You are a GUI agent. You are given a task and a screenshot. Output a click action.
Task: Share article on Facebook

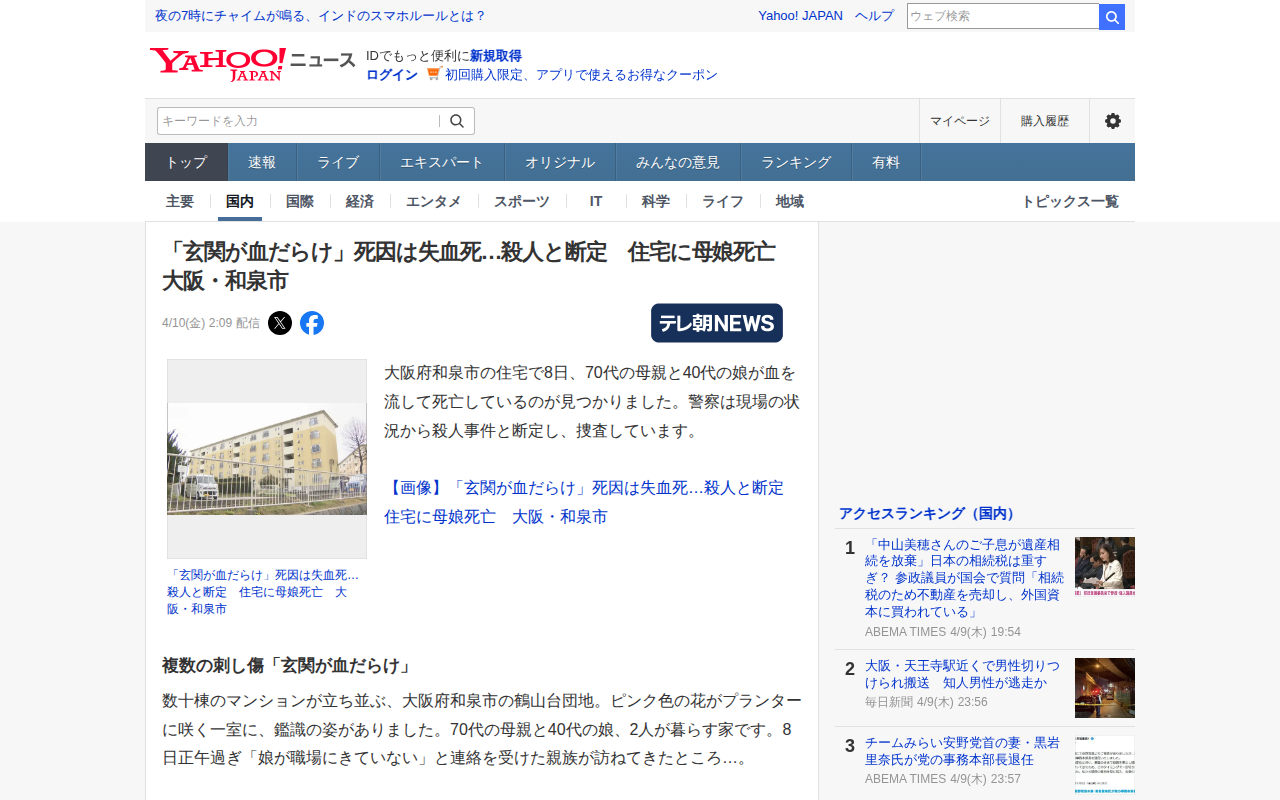tap(312, 323)
